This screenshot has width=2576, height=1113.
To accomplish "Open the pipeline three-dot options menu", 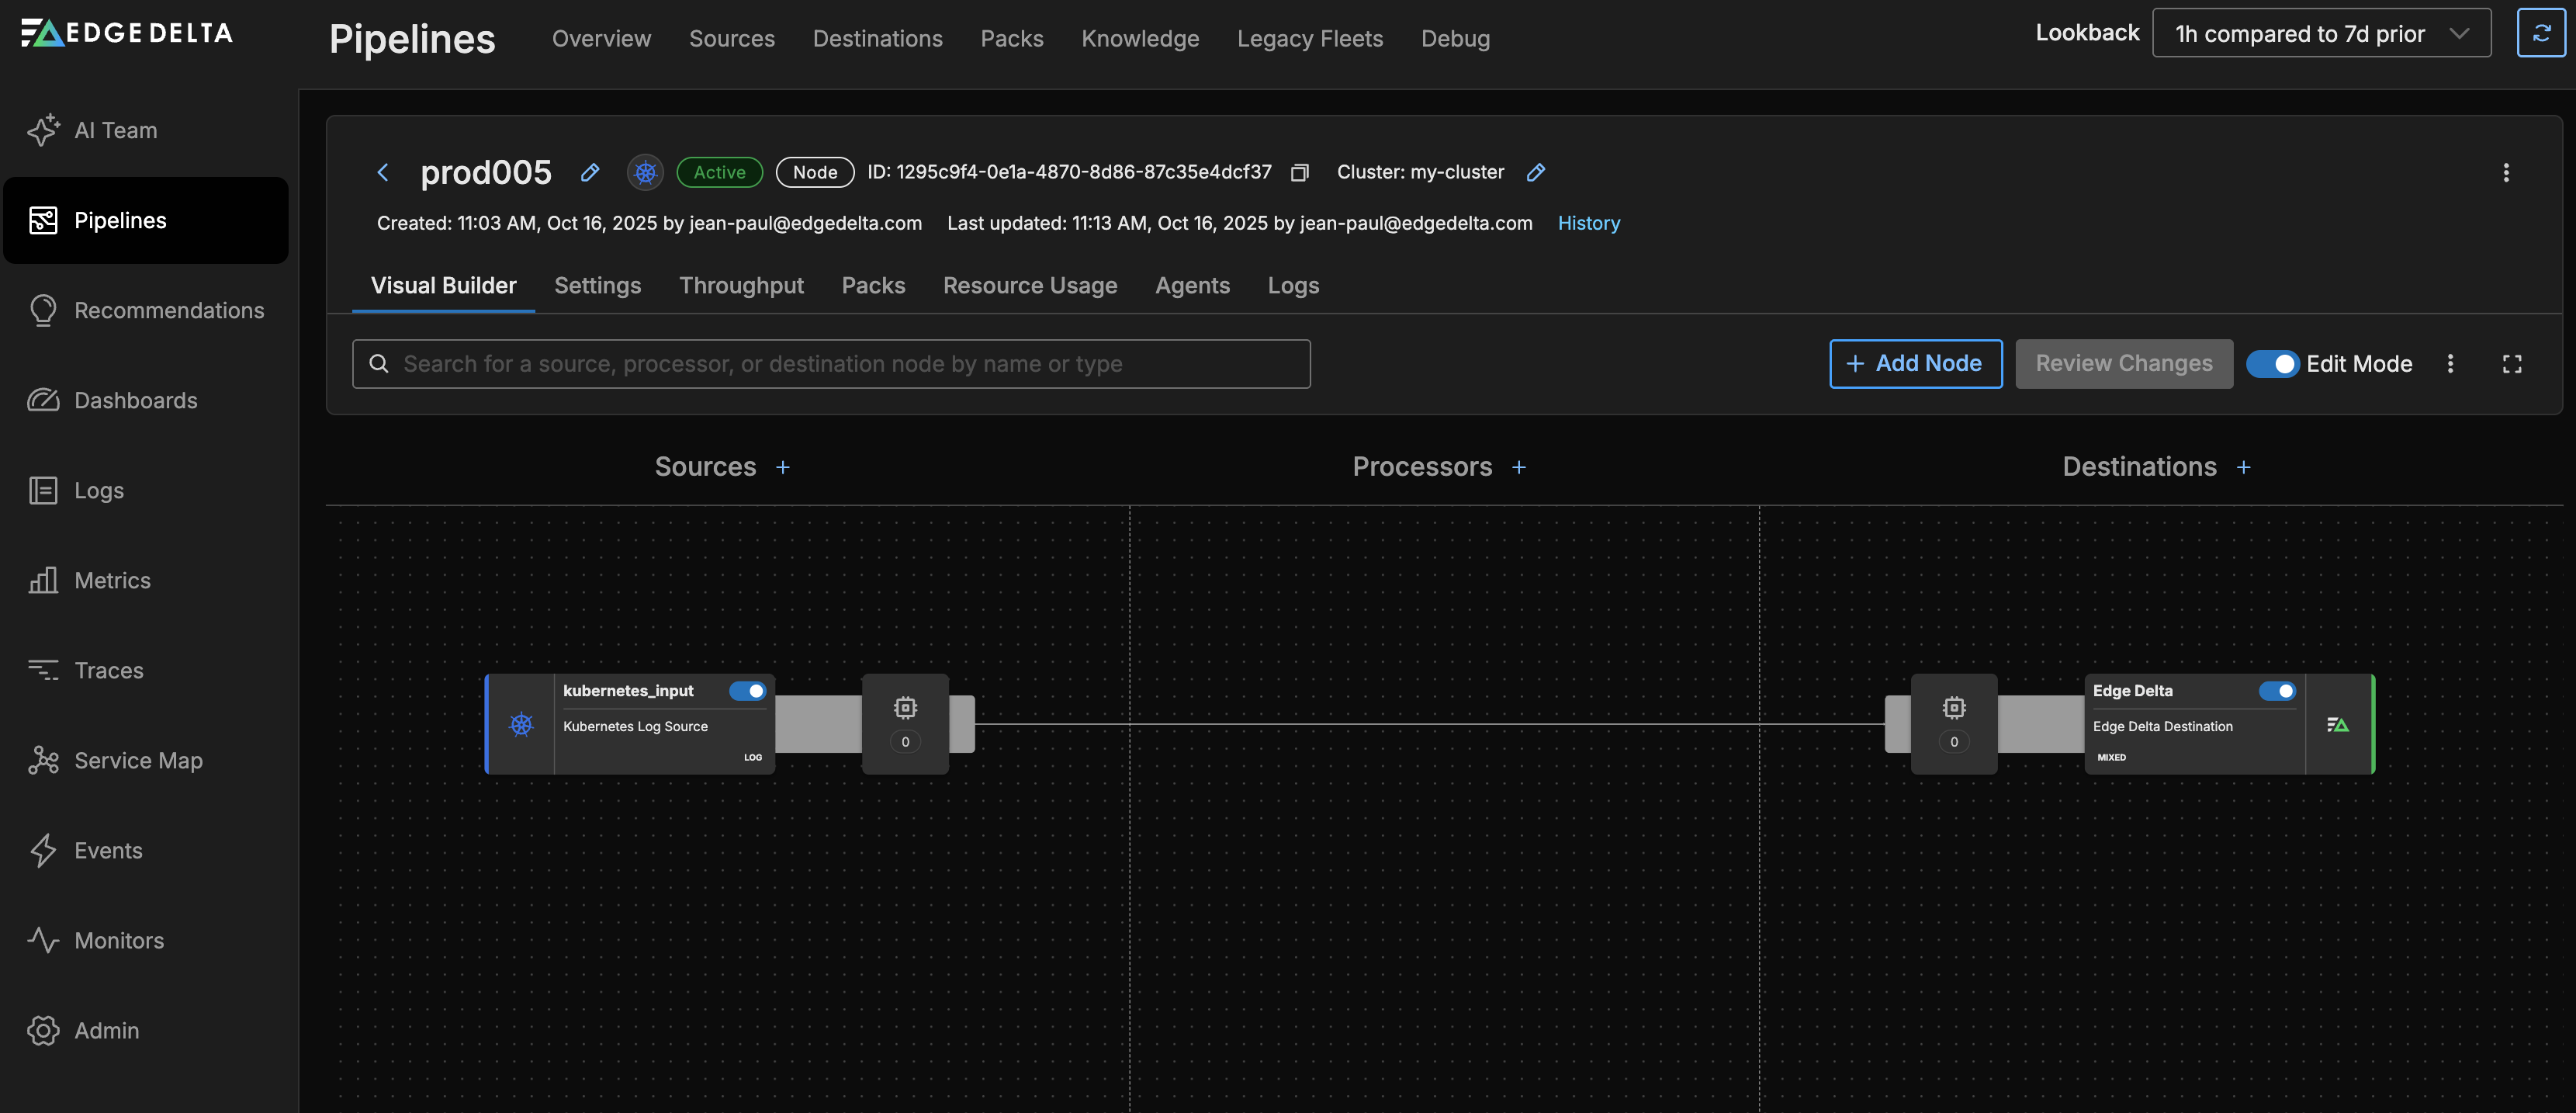I will pyautogui.click(x=2505, y=173).
